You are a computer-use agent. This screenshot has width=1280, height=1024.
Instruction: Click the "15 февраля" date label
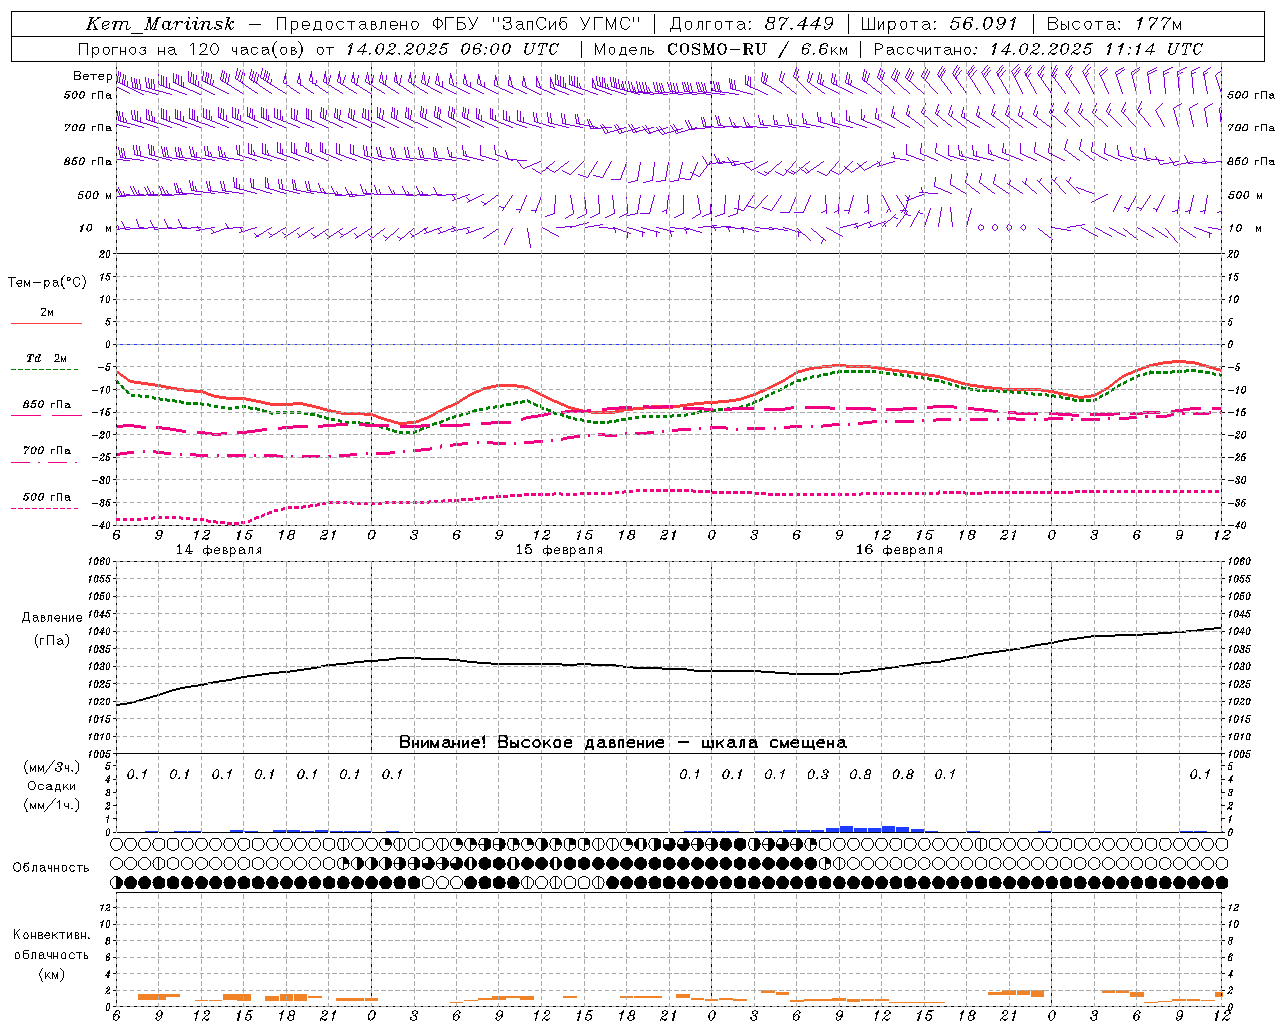[559, 550]
